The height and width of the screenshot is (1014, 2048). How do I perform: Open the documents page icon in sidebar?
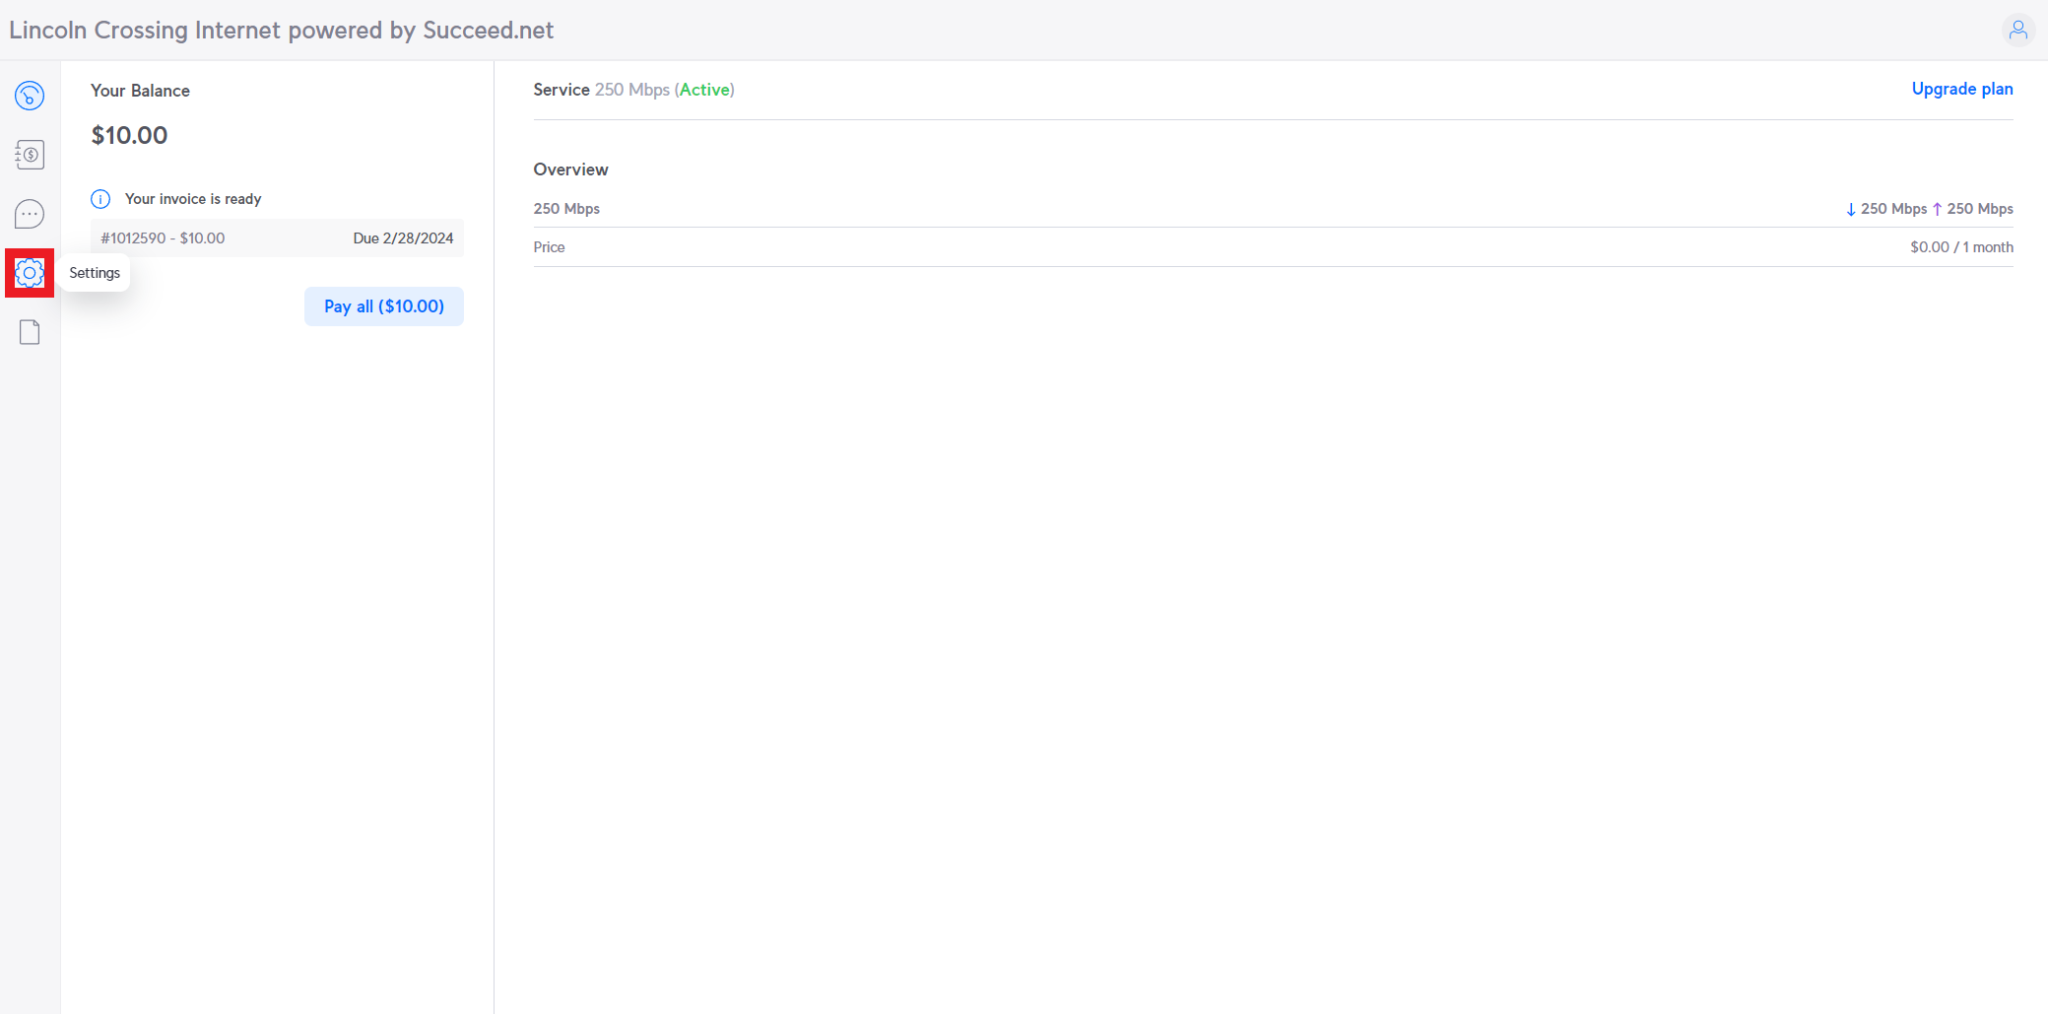click(x=29, y=331)
